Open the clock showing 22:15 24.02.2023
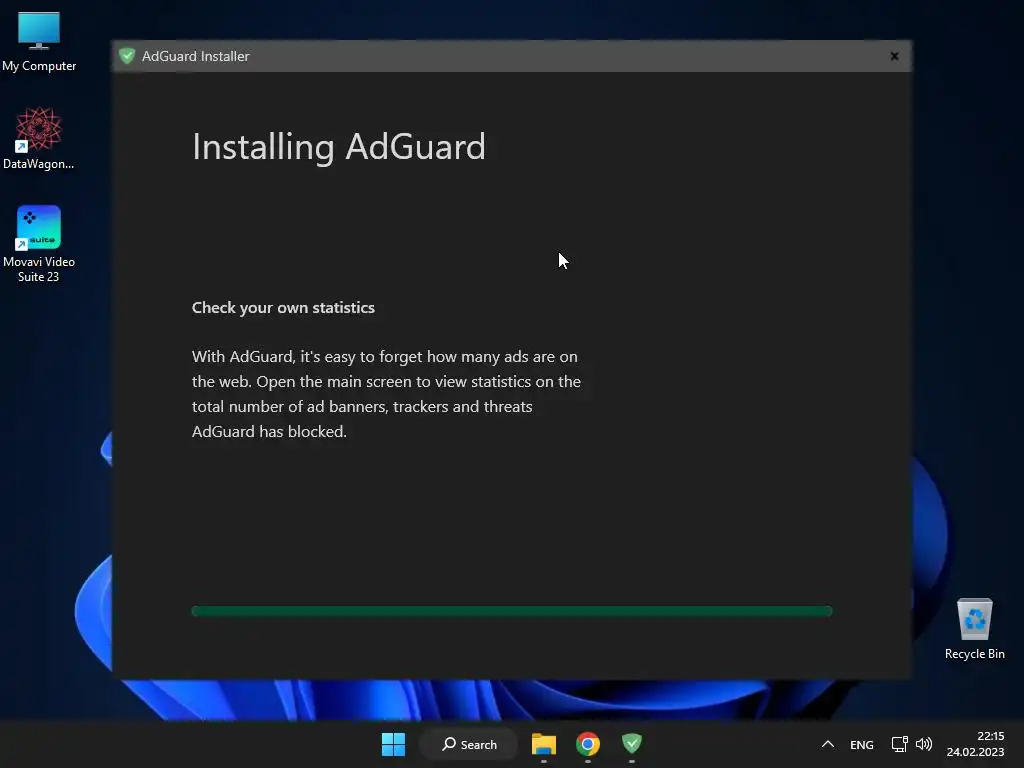The image size is (1024, 768). 975,744
